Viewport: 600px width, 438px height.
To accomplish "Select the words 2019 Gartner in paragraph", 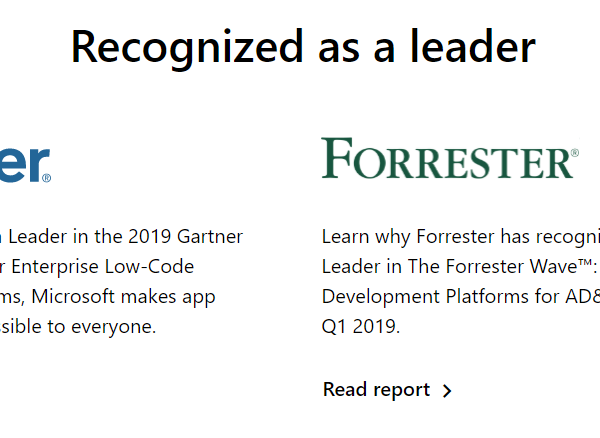I will (185, 236).
